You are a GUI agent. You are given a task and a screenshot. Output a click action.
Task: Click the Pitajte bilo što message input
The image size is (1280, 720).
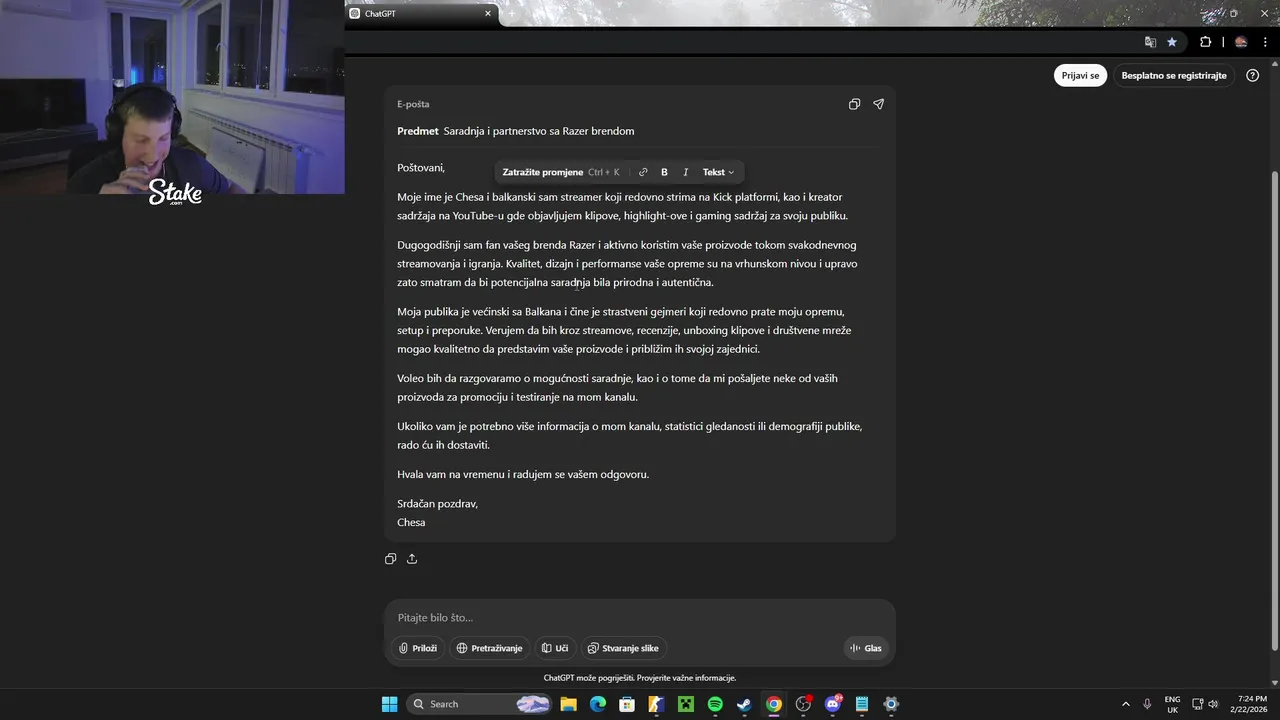[x=640, y=618]
